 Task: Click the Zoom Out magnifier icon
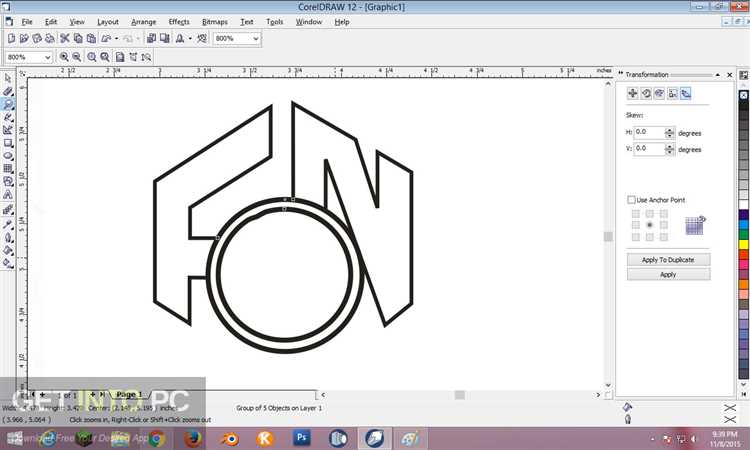(x=77, y=57)
